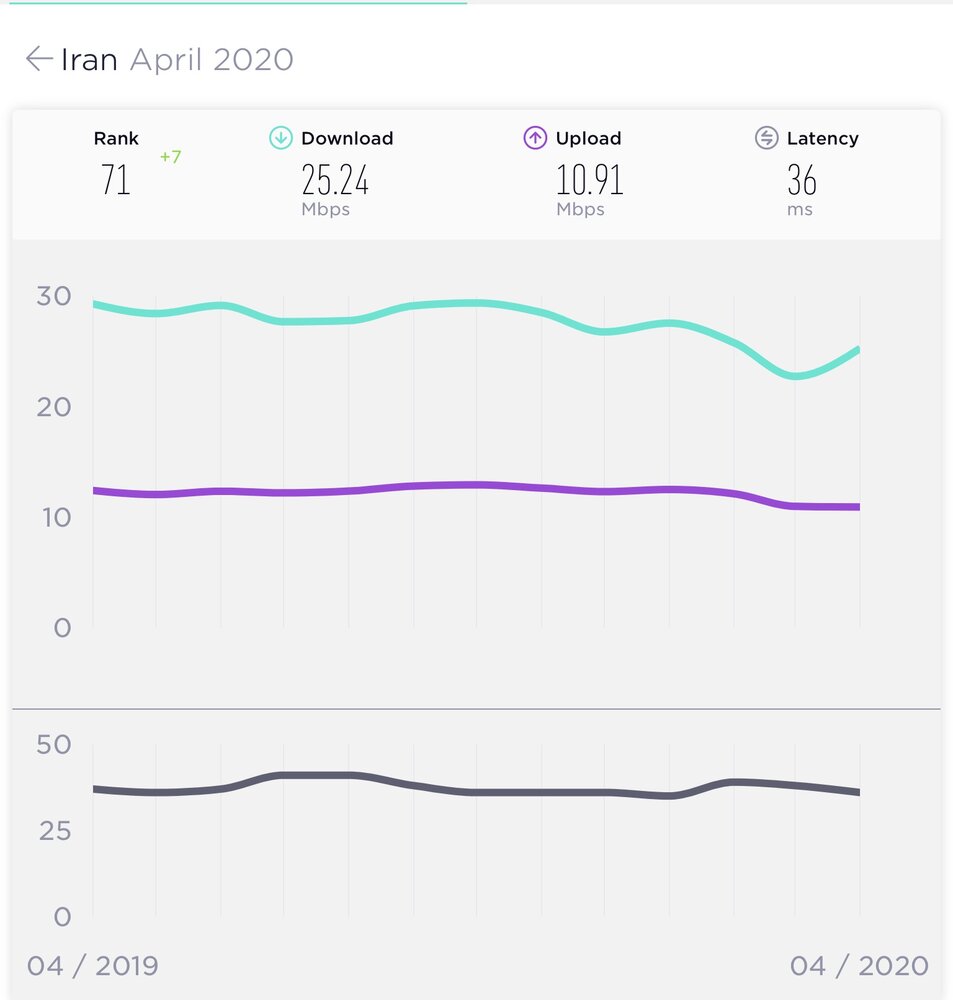Image resolution: width=953 pixels, height=1000 pixels.
Task: Open the Upload label
Action: (588, 138)
